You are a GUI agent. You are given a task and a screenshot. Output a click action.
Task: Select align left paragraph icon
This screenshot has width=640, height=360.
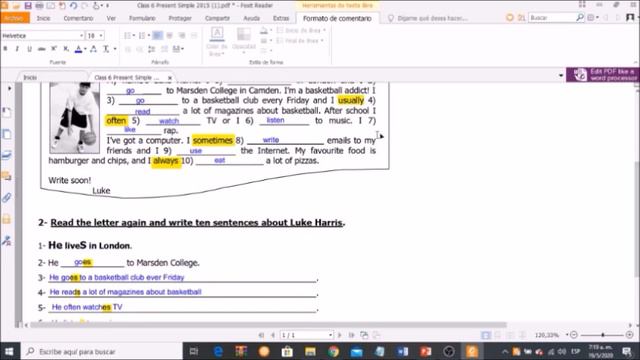pyautogui.click(x=157, y=36)
